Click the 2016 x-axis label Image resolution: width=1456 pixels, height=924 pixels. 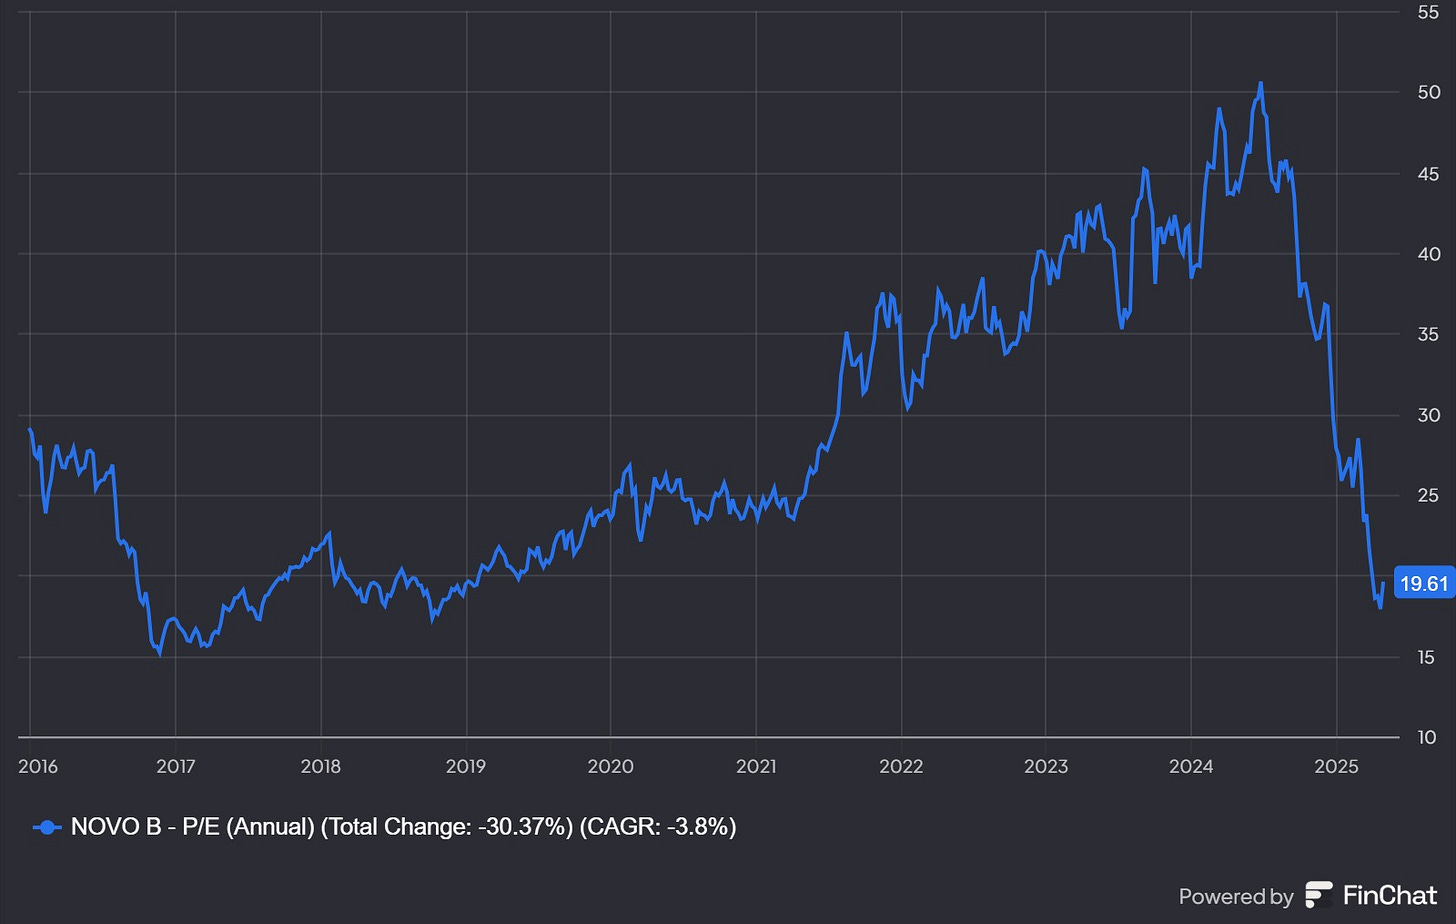tap(38, 767)
